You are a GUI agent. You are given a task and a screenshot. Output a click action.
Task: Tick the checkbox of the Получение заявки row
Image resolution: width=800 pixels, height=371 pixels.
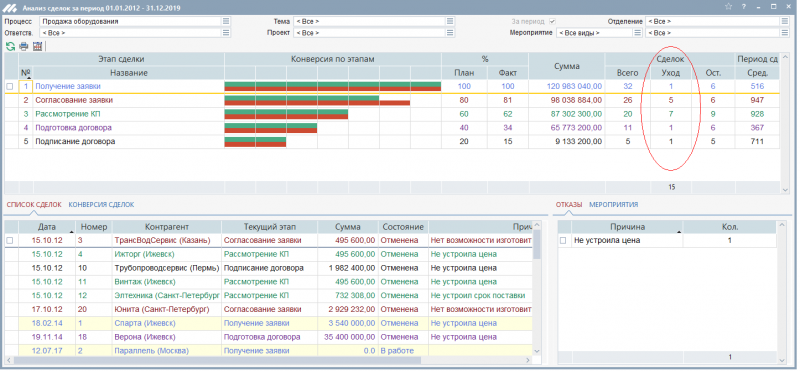(10, 87)
